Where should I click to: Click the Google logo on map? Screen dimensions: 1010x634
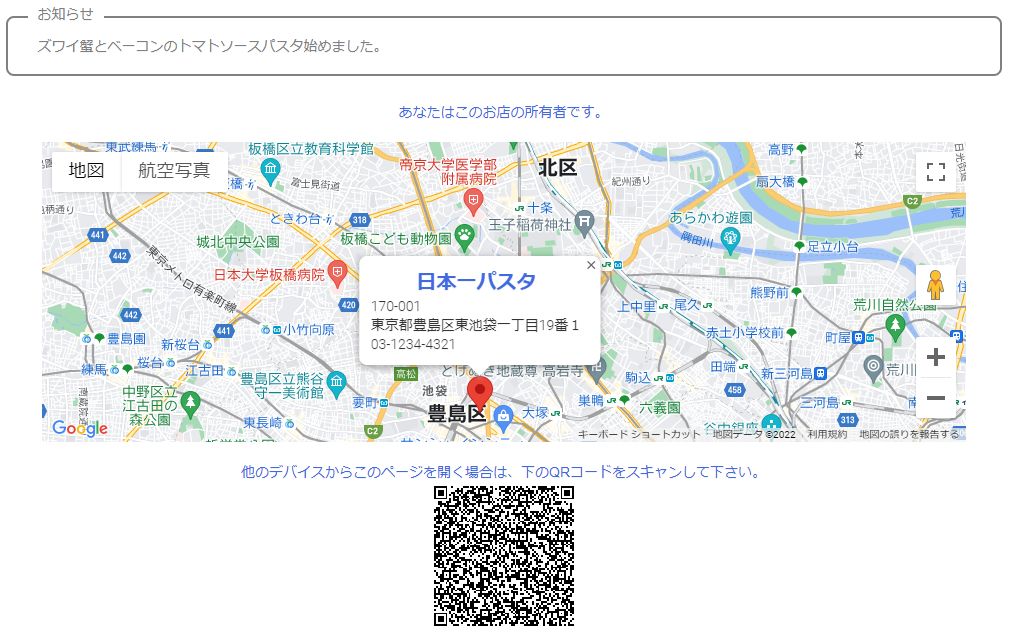pyautogui.click(x=80, y=428)
